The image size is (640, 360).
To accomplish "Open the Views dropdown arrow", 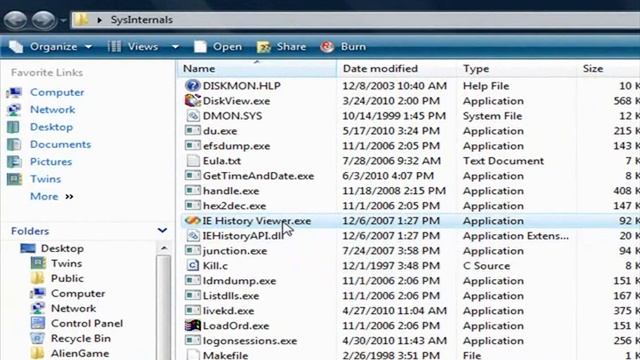I will coord(175,47).
